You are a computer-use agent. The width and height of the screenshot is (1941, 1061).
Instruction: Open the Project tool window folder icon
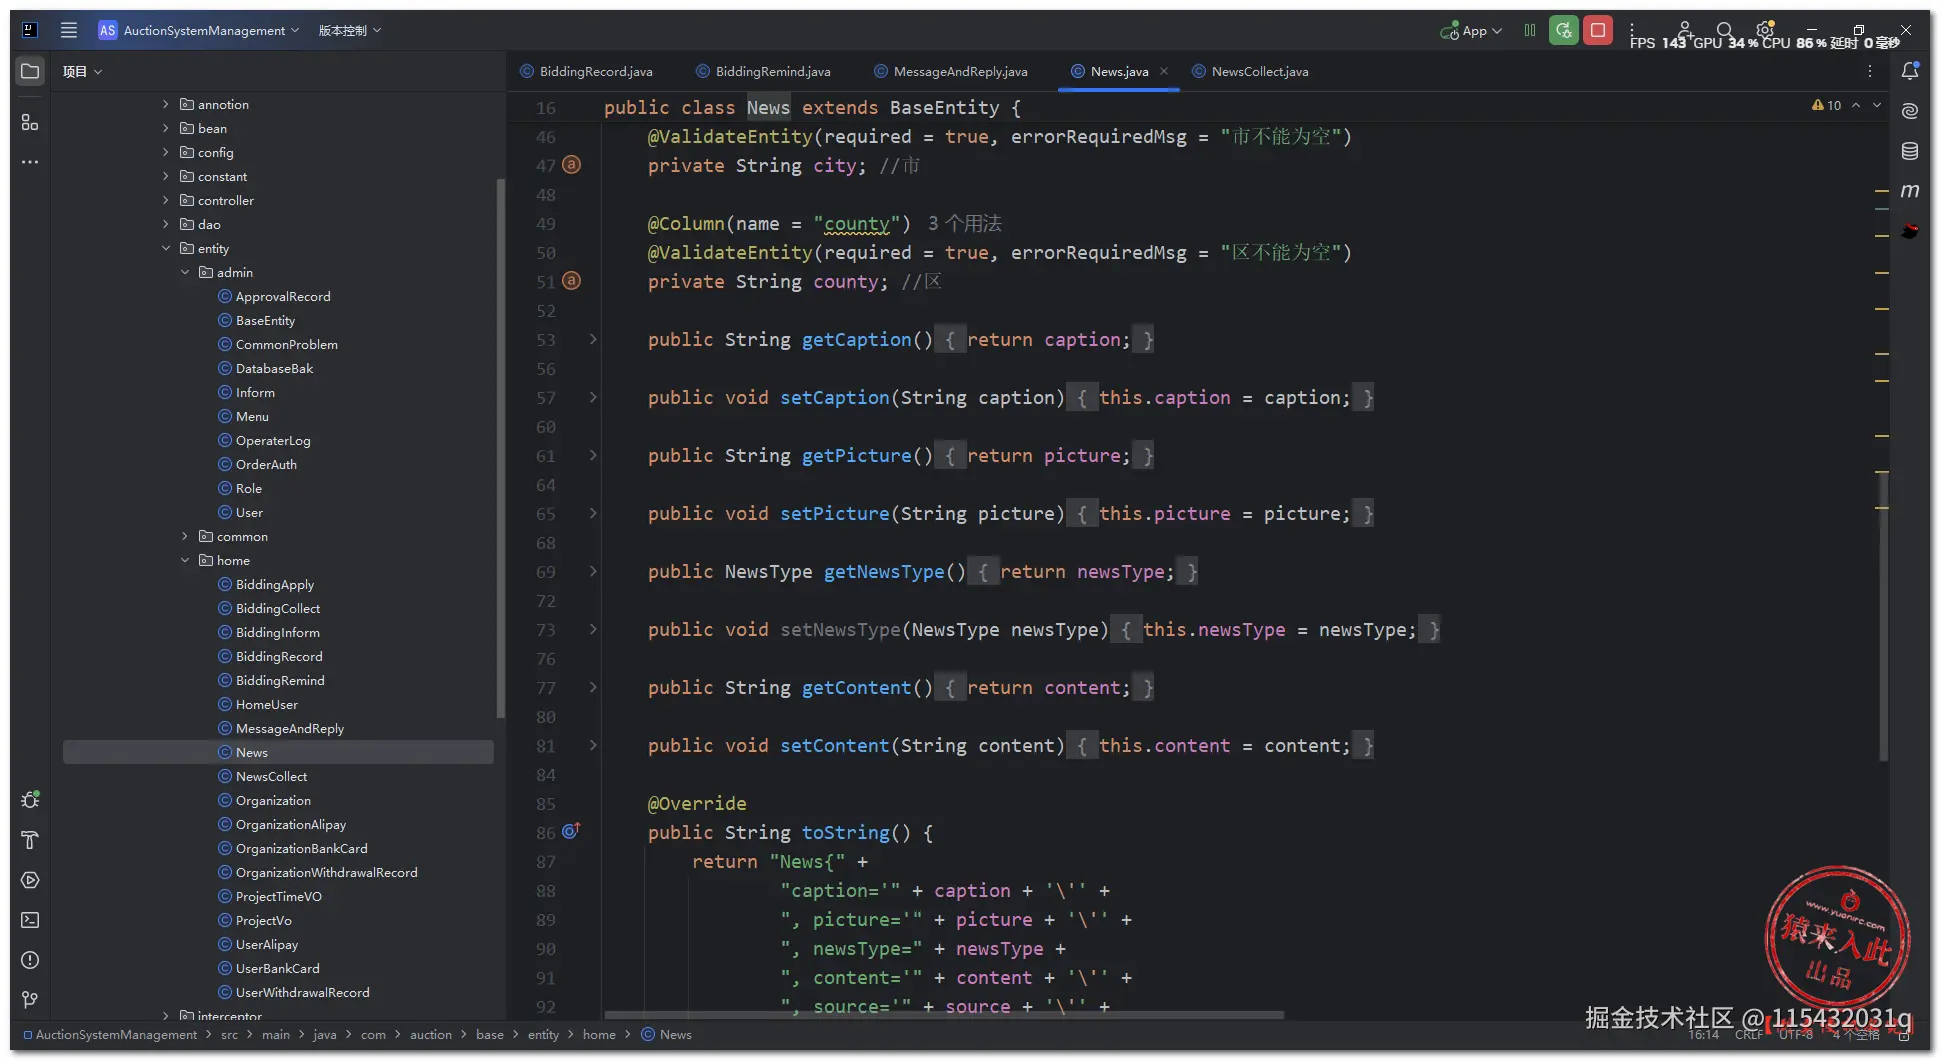pos(30,71)
